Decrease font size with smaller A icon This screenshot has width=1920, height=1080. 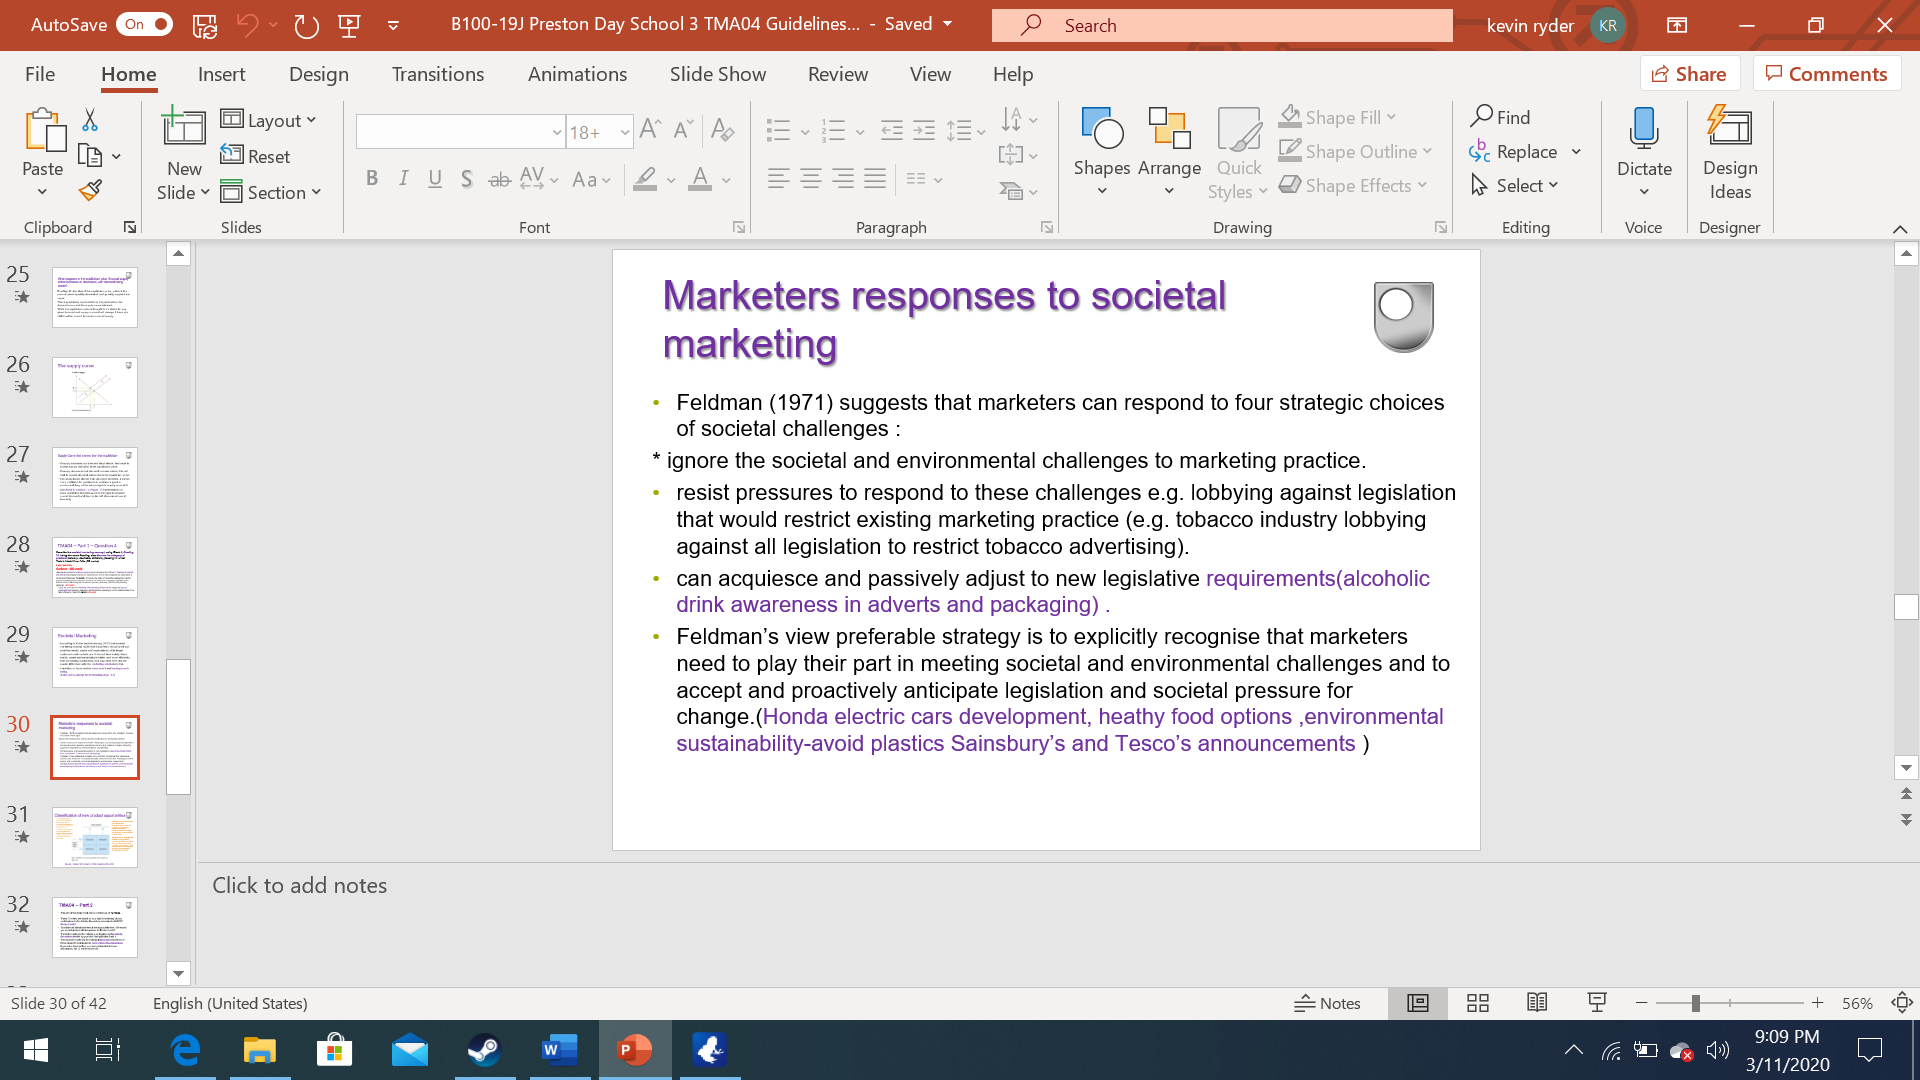[683, 129]
